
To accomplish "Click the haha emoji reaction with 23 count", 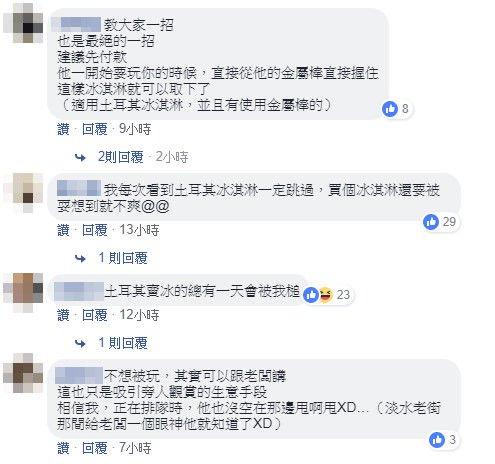I will point(326,295).
